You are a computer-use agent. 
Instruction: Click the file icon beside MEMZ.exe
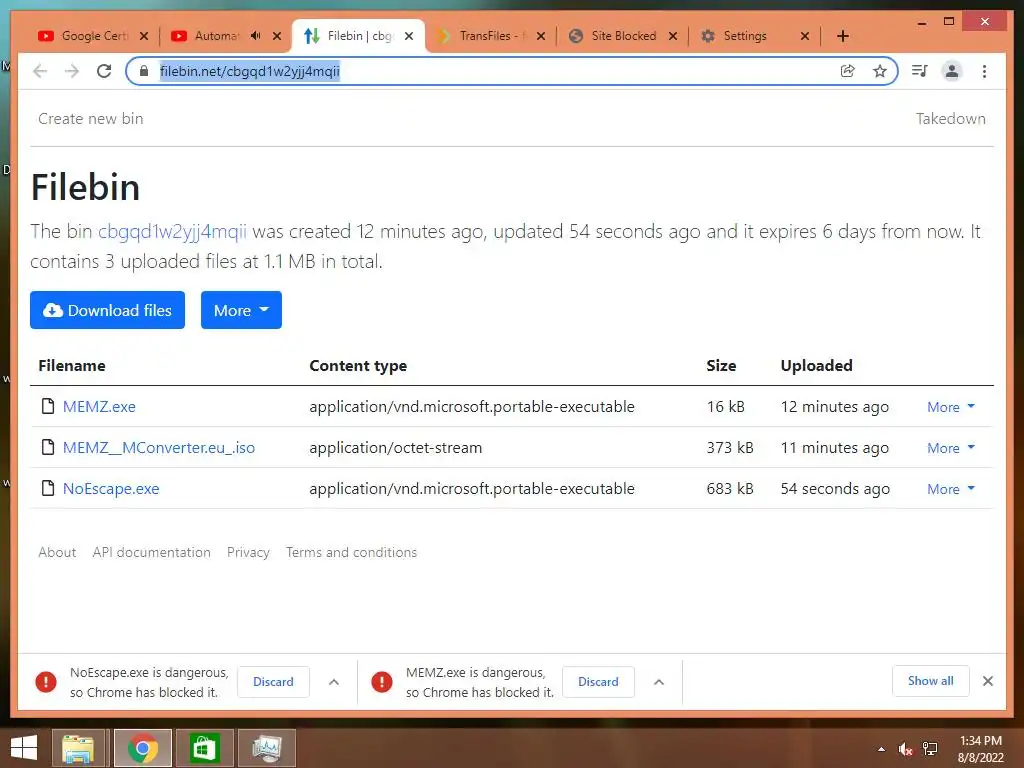click(x=48, y=406)
